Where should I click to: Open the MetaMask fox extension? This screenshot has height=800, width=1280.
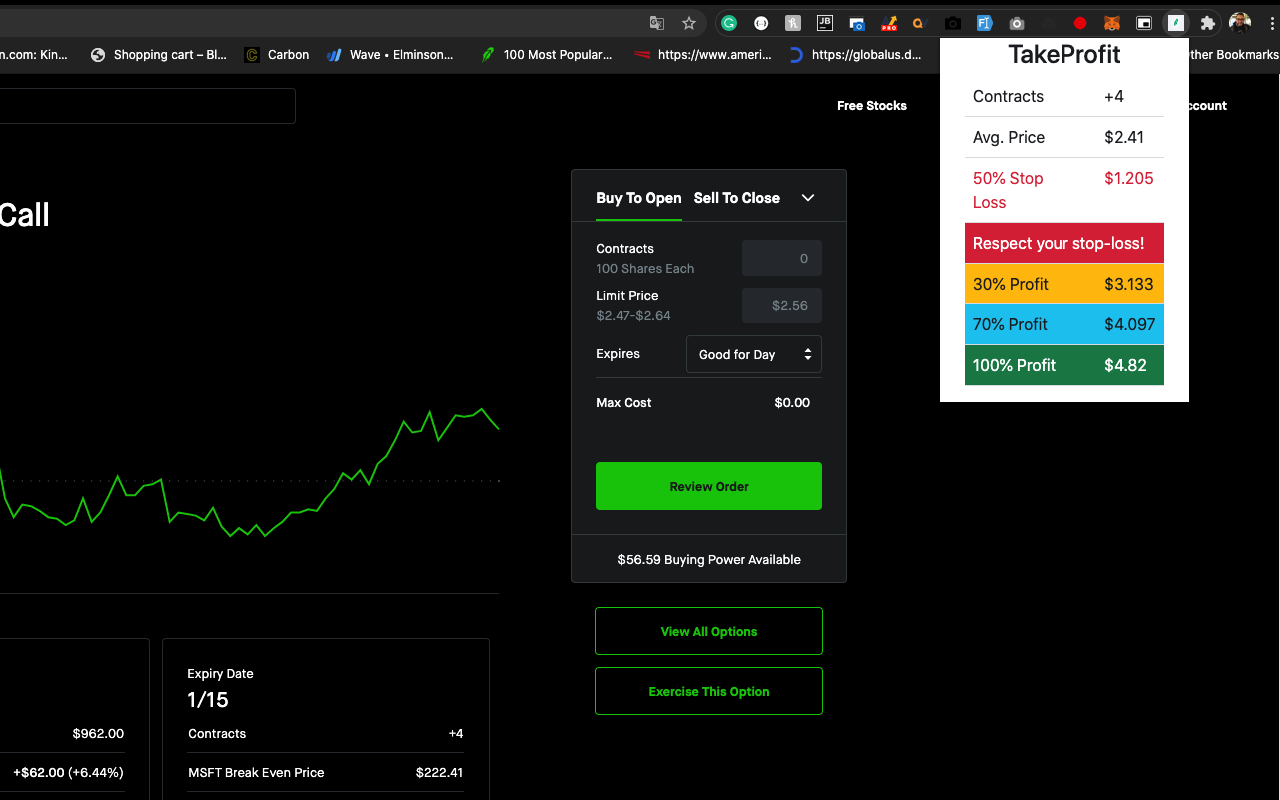click(1111, 22)
